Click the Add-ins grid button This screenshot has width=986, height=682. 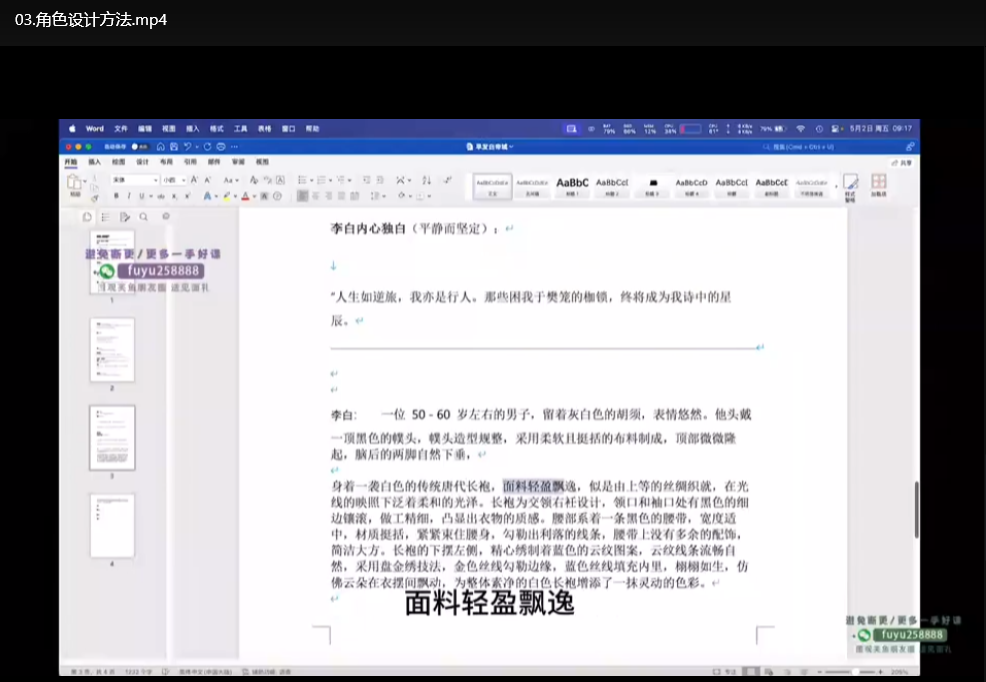point(878,185)
